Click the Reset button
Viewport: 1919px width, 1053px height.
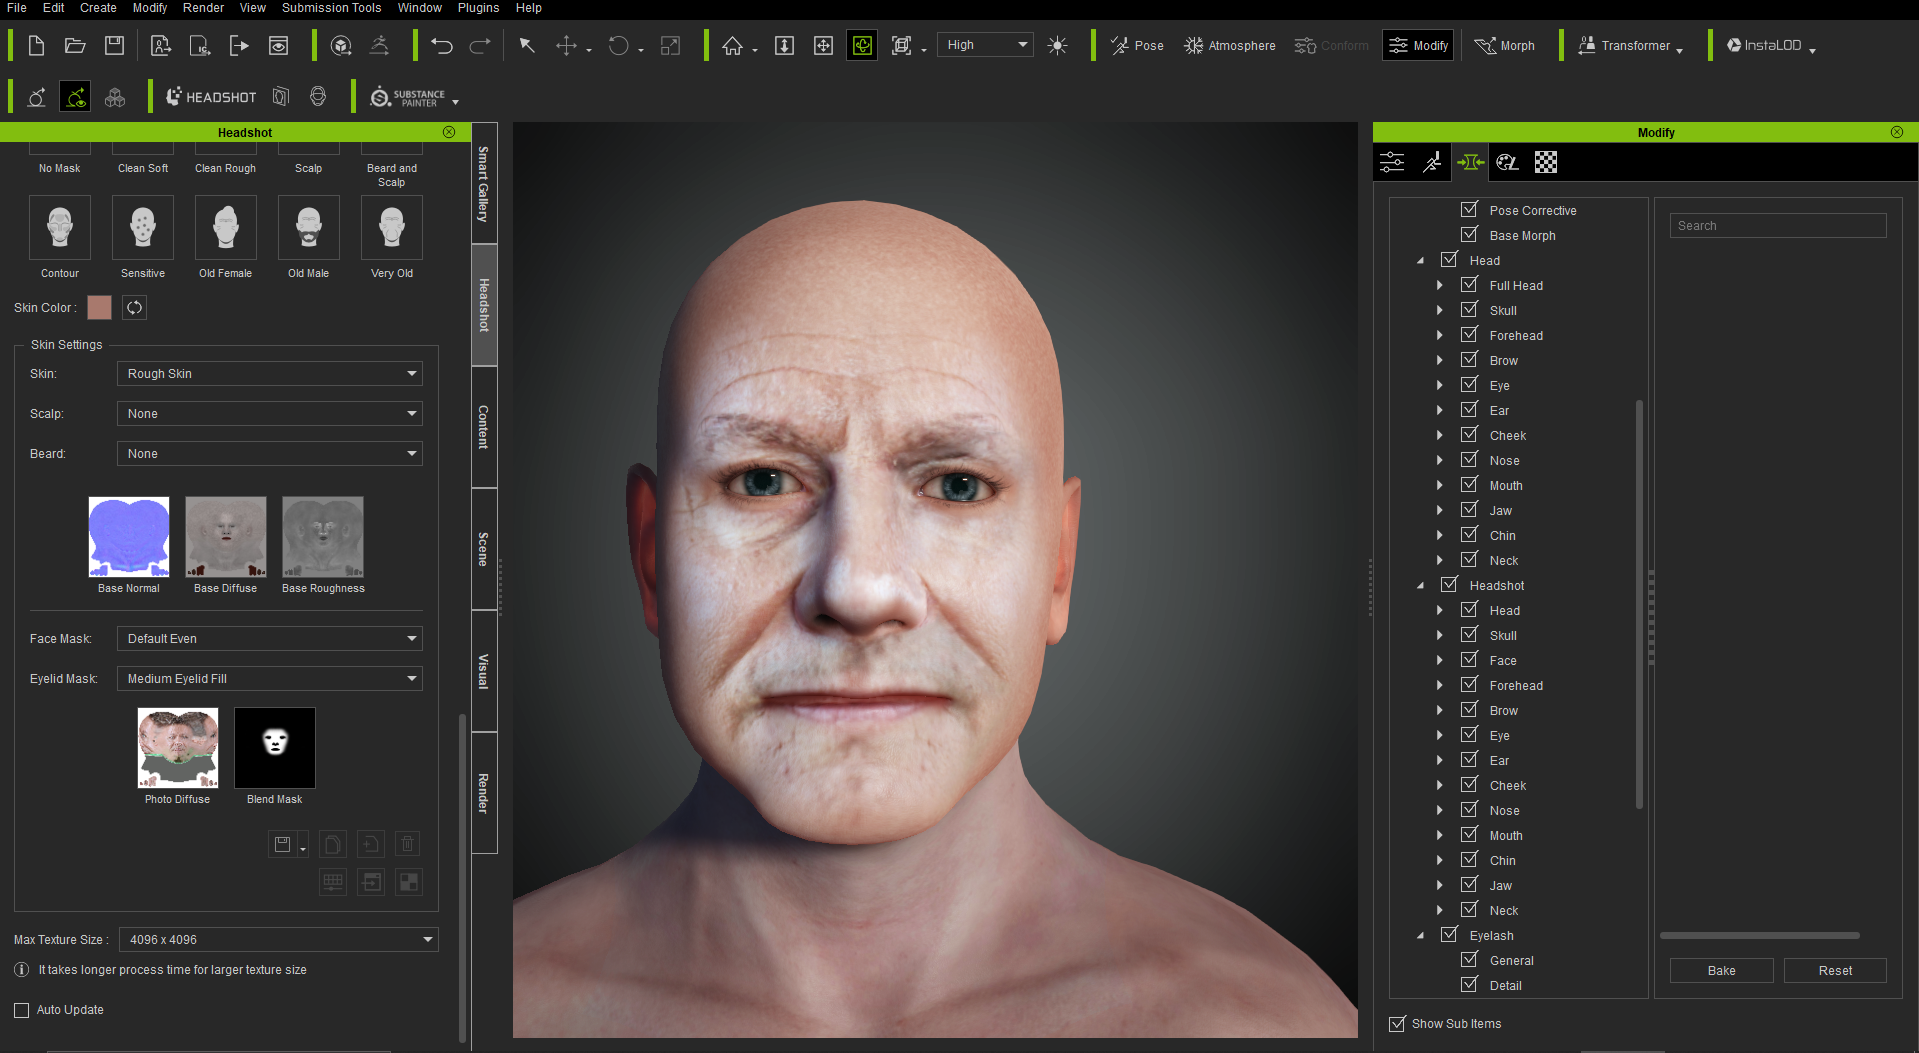pyautogui.click(x=1835, y=971)
